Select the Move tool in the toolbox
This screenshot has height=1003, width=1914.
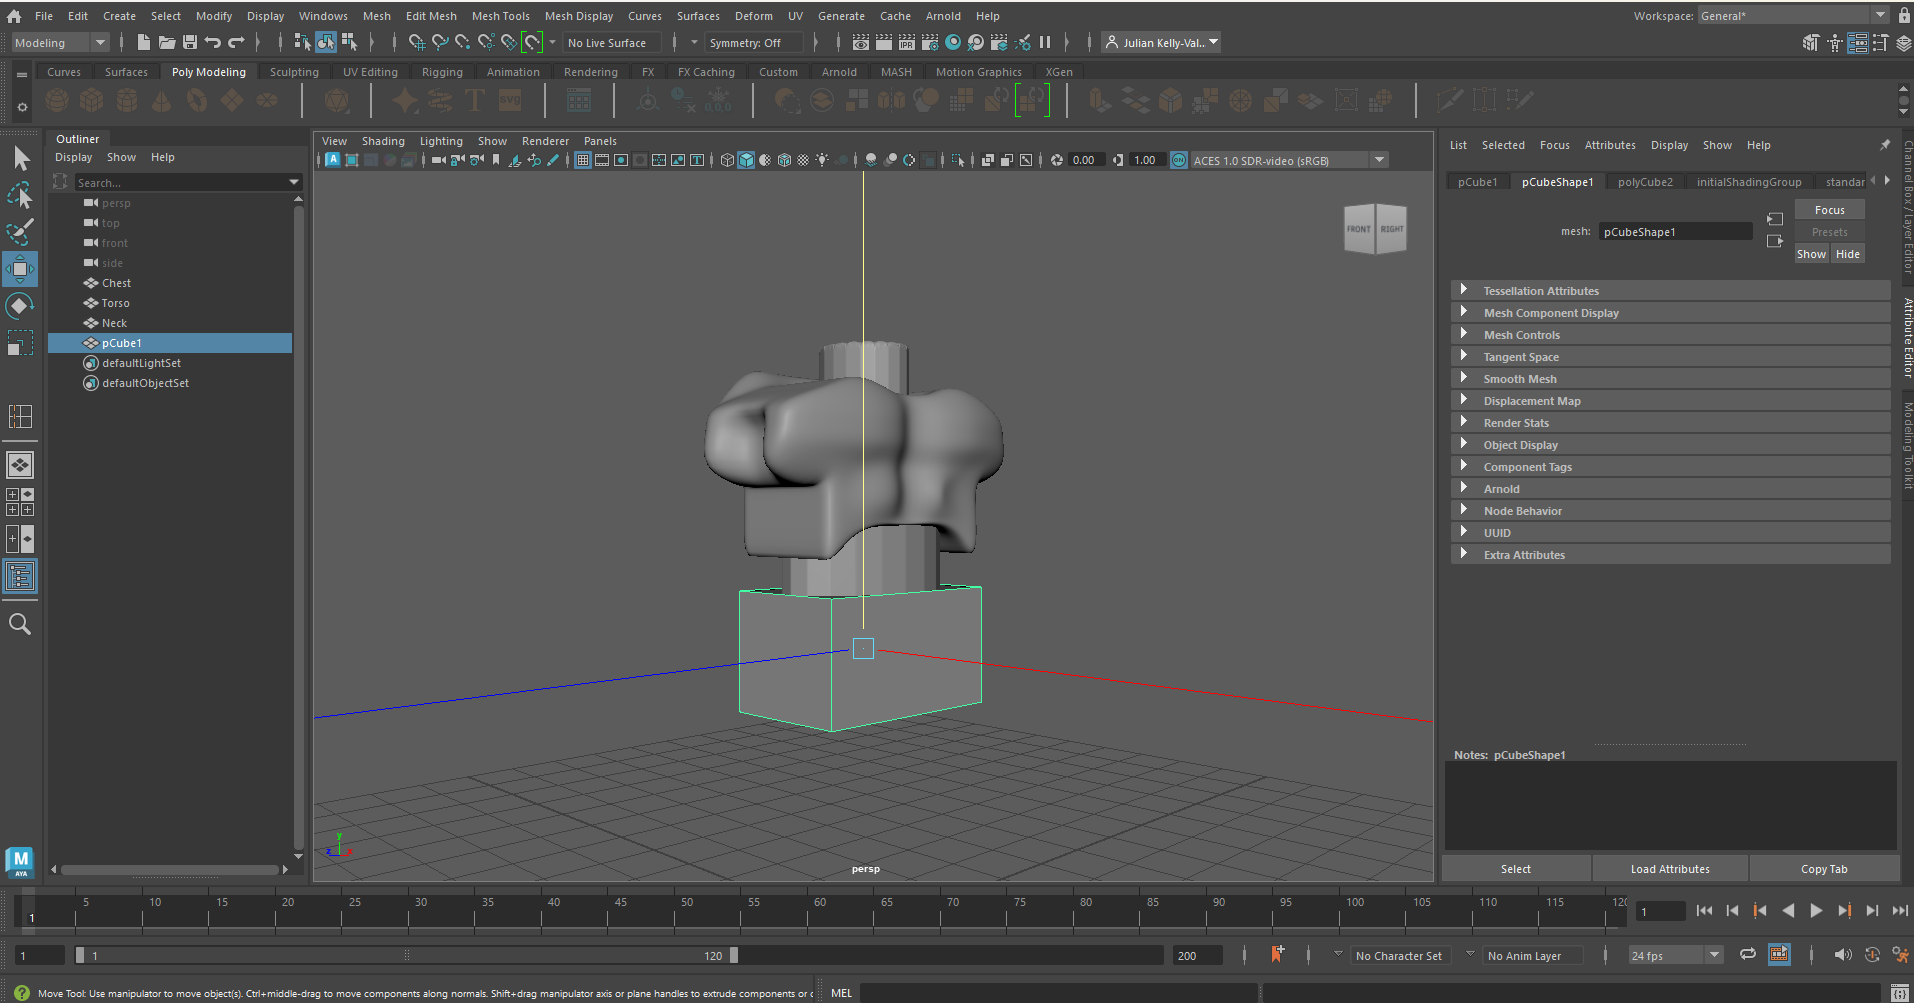pos(20,269)
